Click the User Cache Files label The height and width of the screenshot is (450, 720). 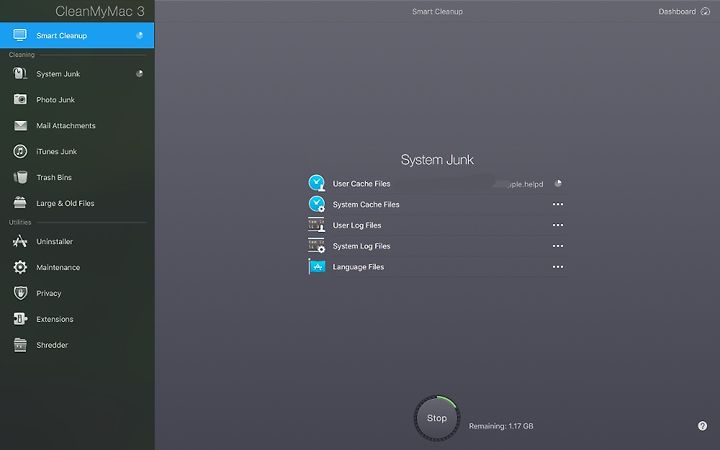point(361,184)
